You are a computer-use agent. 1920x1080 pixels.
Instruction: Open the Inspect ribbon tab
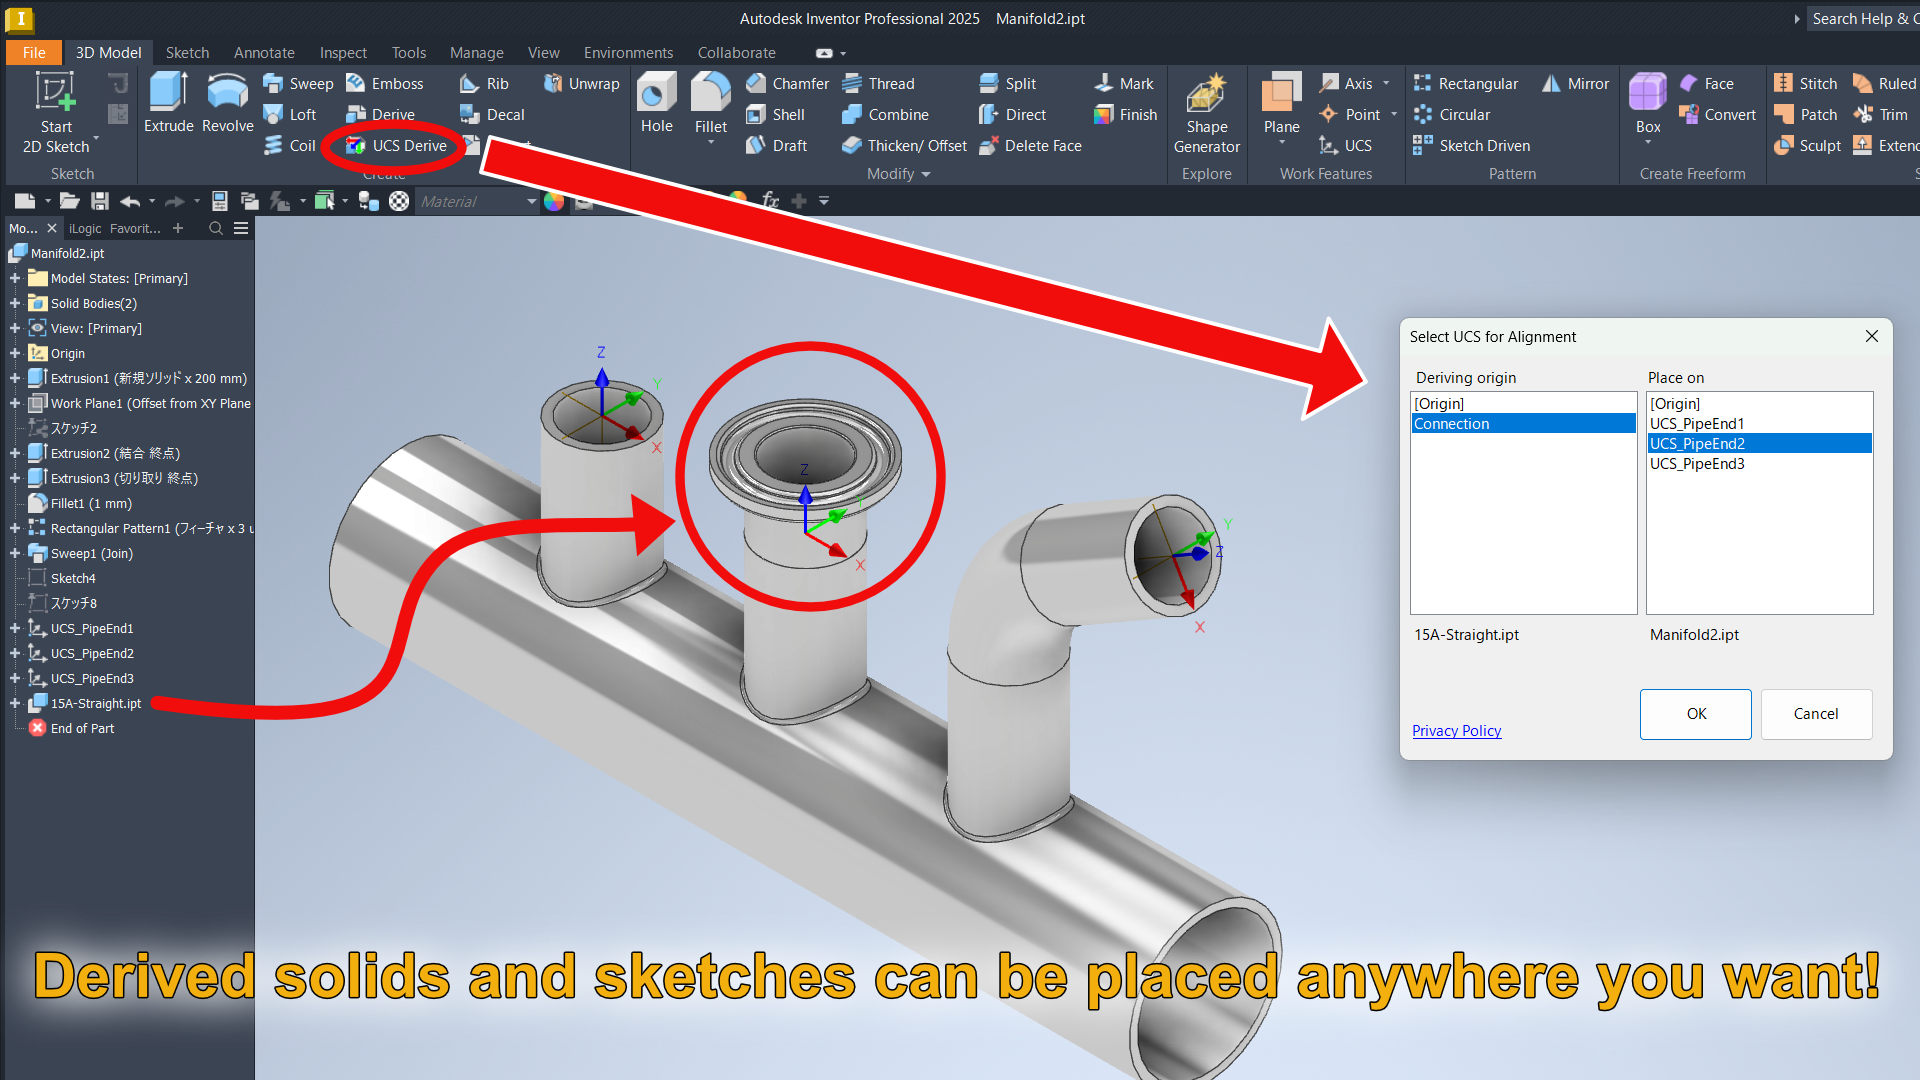tap(343, 53)
